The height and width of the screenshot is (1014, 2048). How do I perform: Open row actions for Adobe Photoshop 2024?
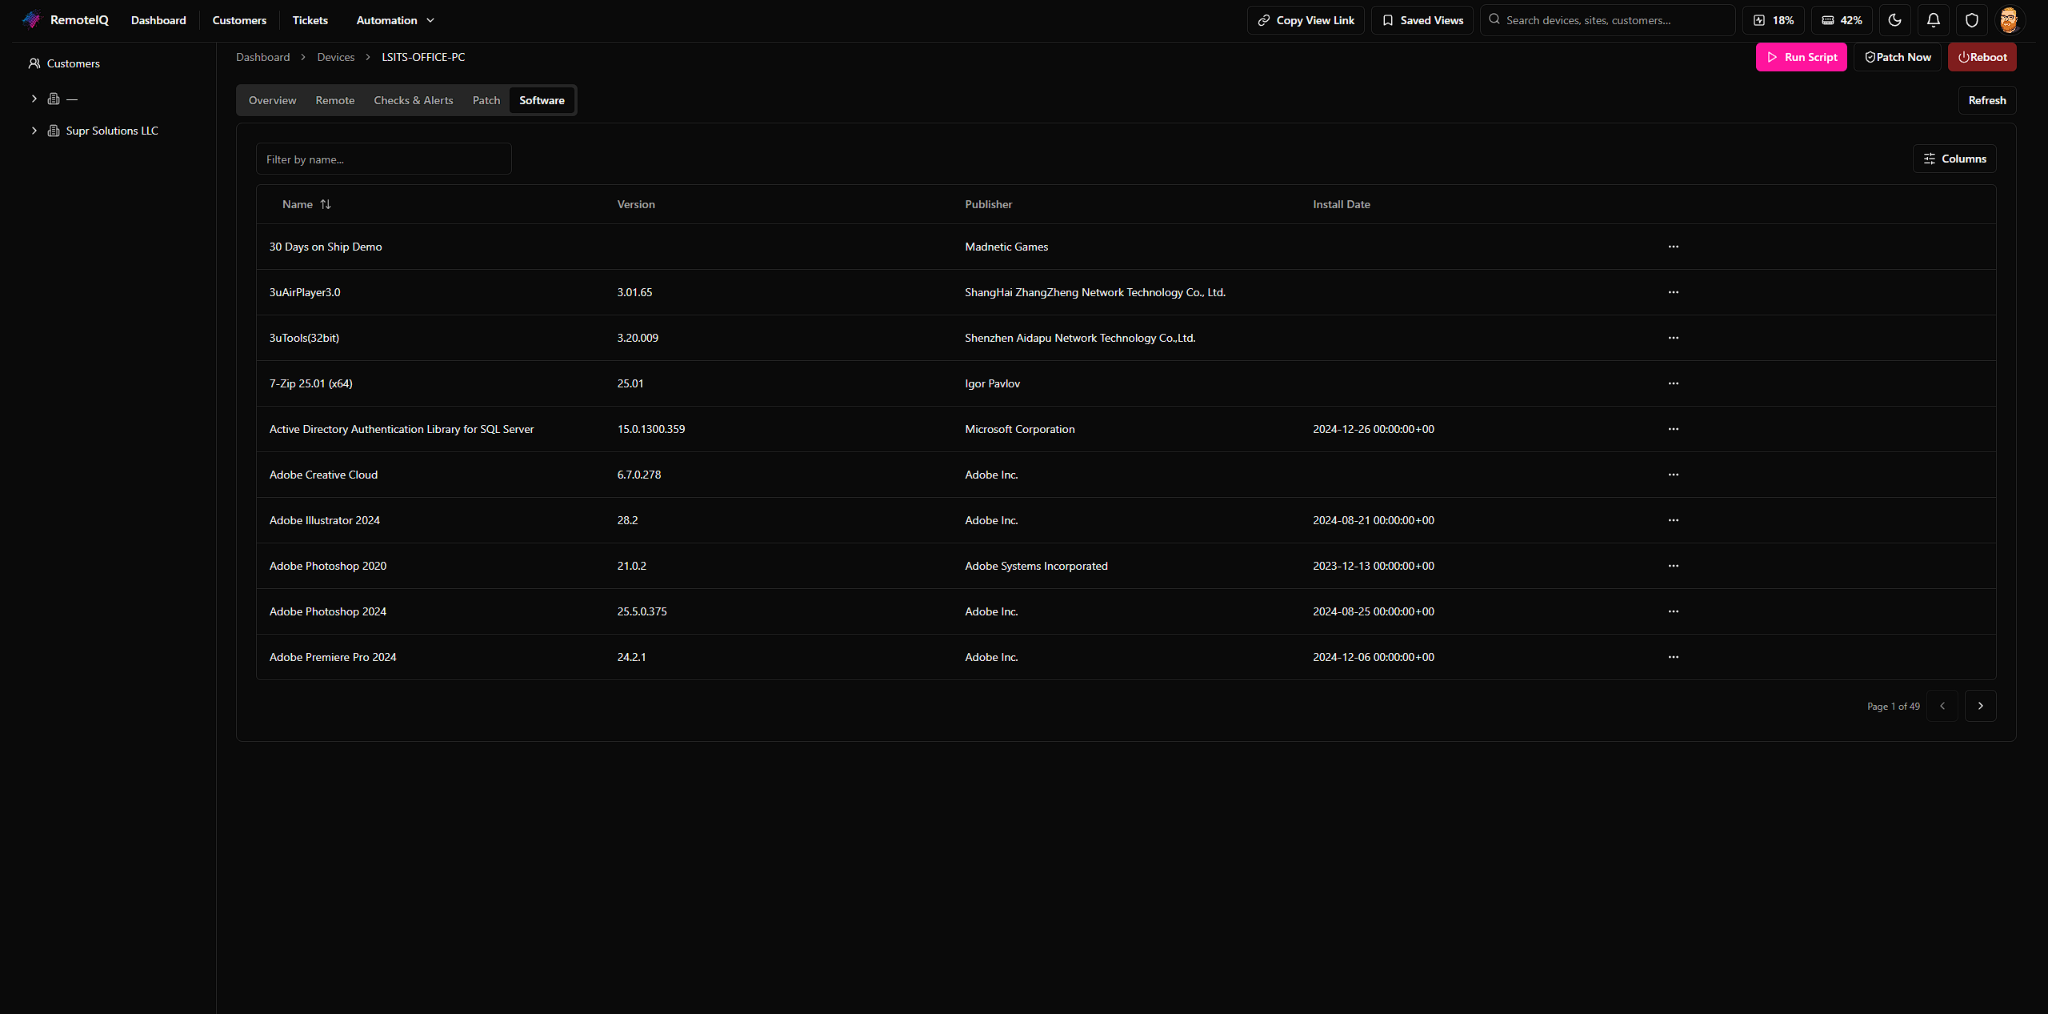click(1673, 611)
